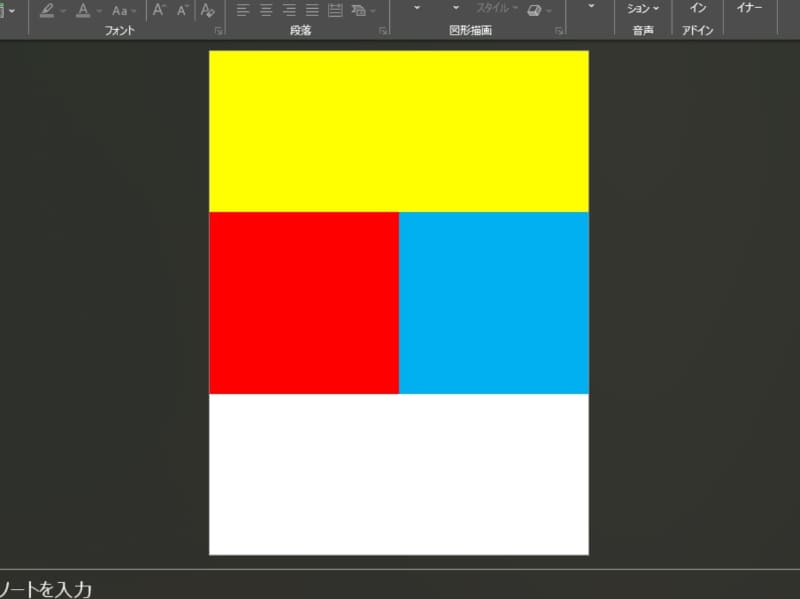Center align the text
The height and width of the screenshot is (599, 800).
(x=266, y=10)
